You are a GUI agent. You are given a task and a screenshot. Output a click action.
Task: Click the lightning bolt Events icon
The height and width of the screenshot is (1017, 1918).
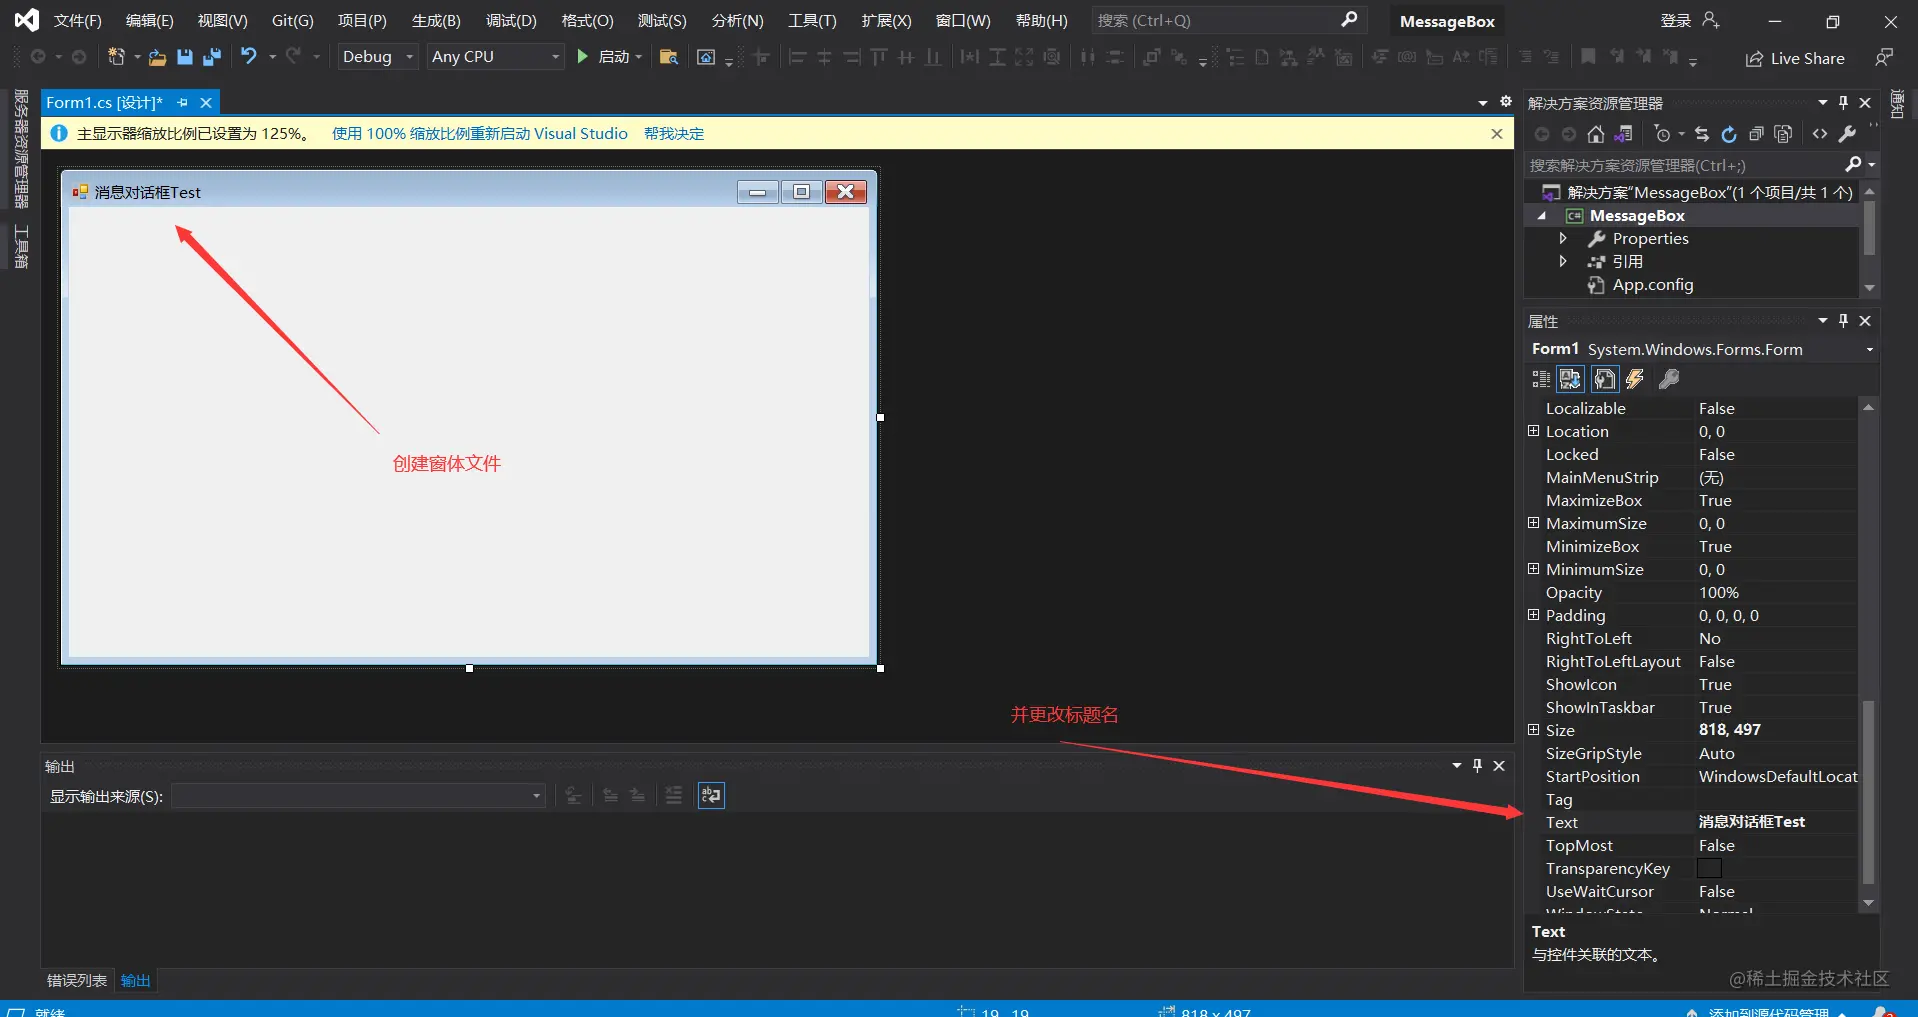pos(1635,379)
